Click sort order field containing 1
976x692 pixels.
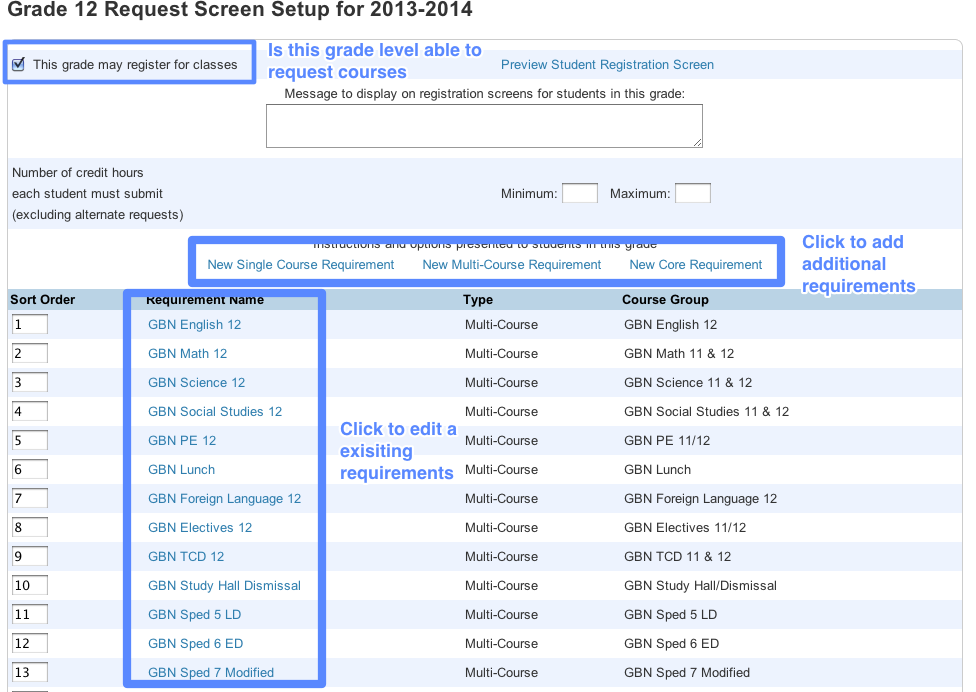29,325
